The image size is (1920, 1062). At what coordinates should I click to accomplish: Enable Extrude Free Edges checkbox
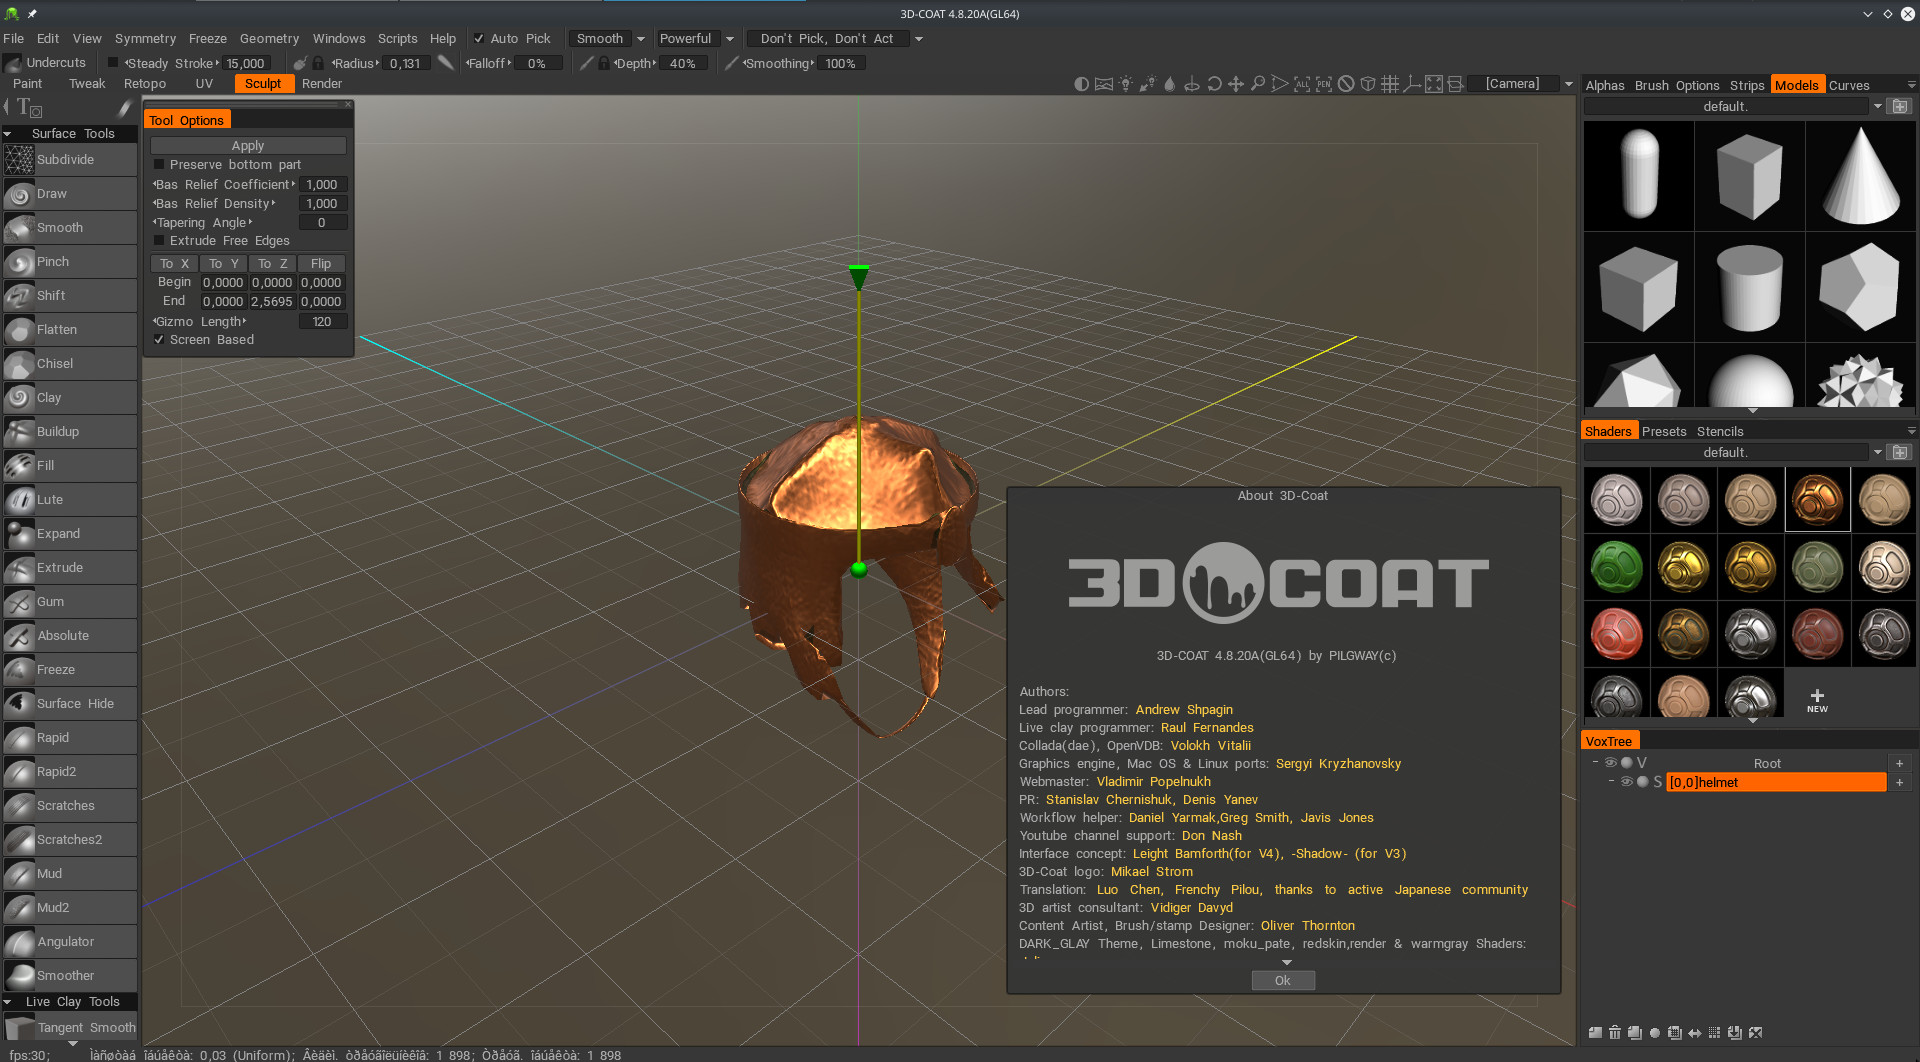[159, 241]
